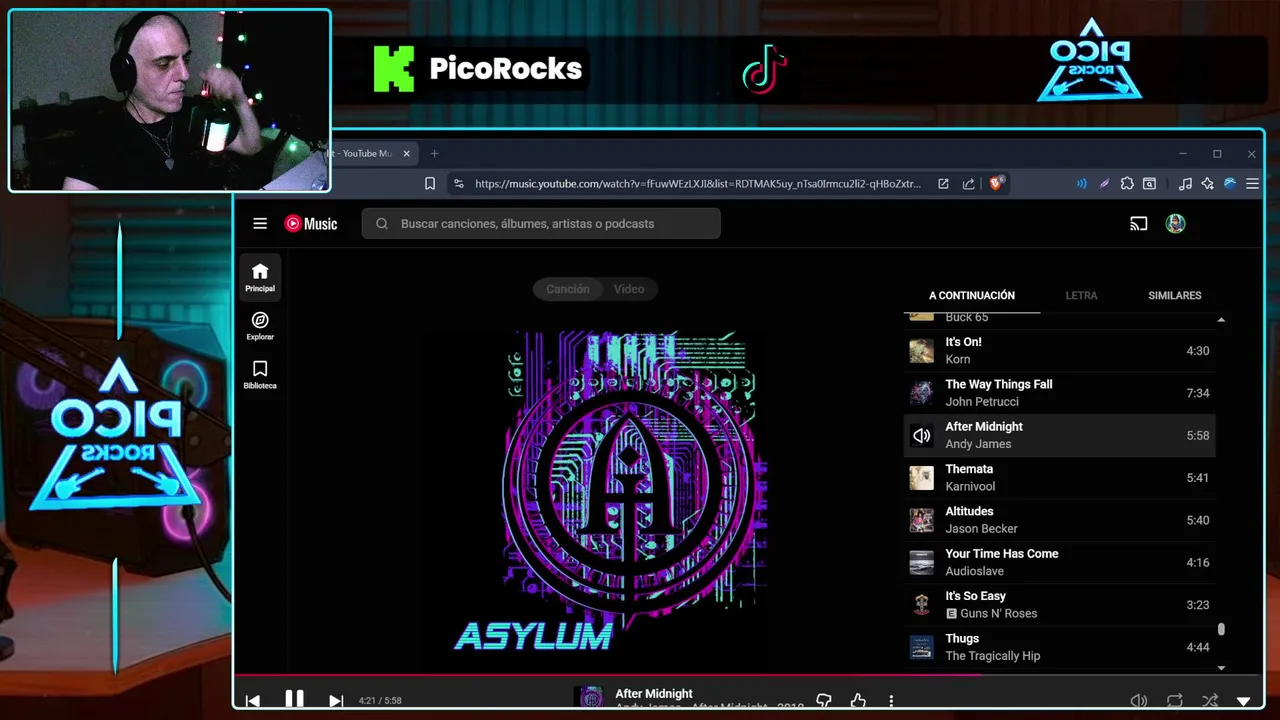
Task: Click the sound wave extension icon
Action: click(x=1081, y=184)
